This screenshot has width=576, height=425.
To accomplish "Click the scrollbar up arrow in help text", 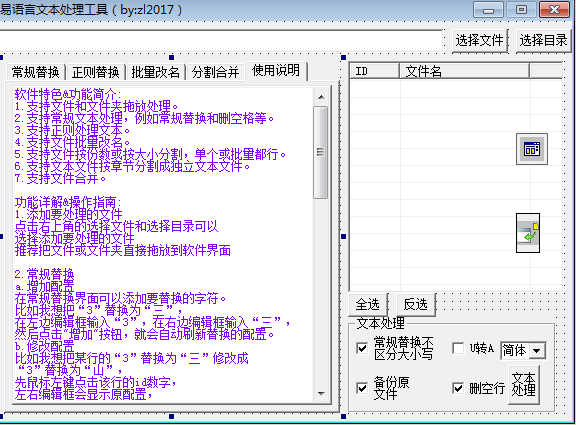I will click(x=321, y=97).
